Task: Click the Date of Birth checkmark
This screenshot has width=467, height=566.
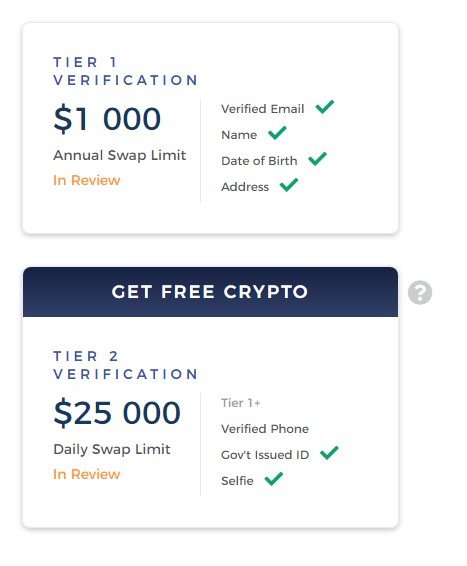Action: tap(318, 159)
